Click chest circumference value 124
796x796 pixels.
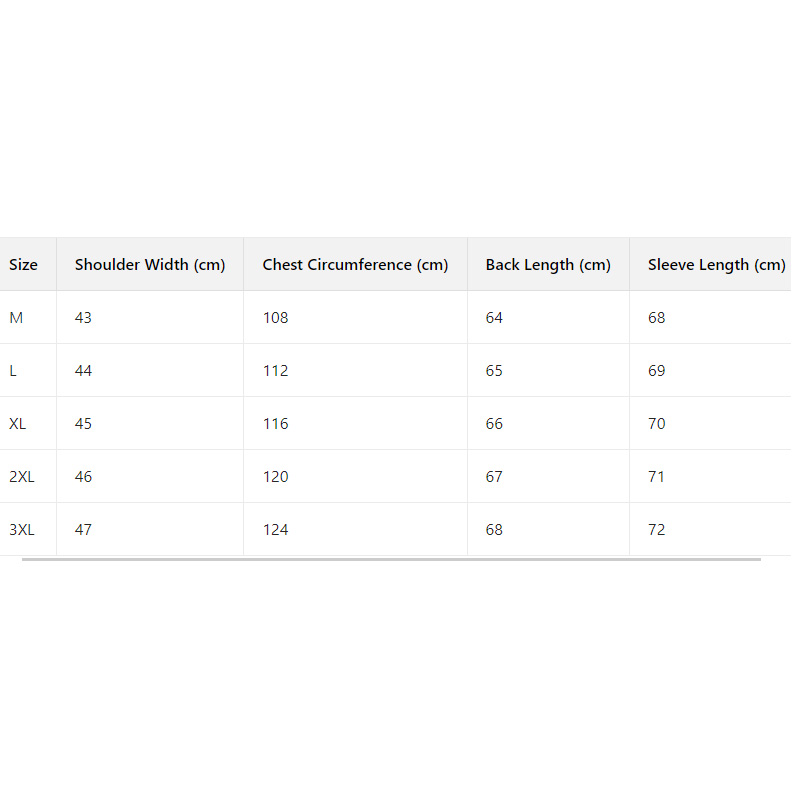[275, 530]
